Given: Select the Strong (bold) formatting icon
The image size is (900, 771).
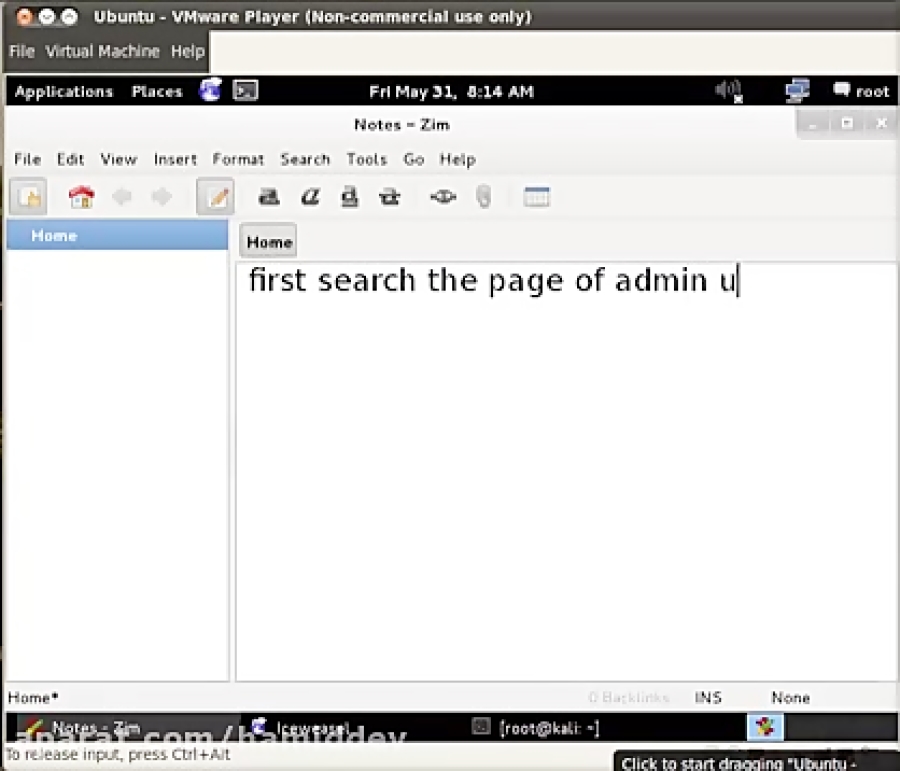Looking at the screenshot, I should [268, 196].
